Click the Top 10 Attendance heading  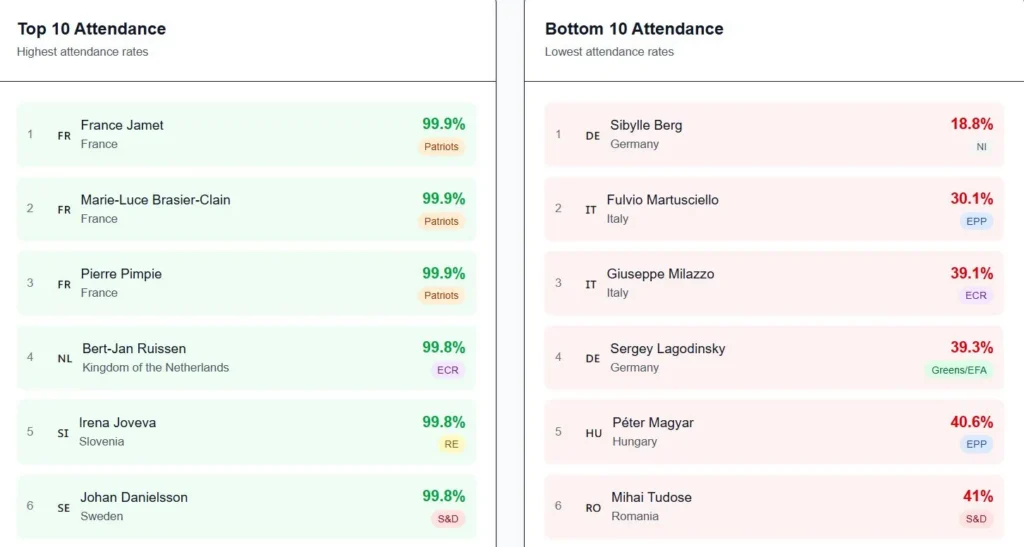(x=92, y=29)
